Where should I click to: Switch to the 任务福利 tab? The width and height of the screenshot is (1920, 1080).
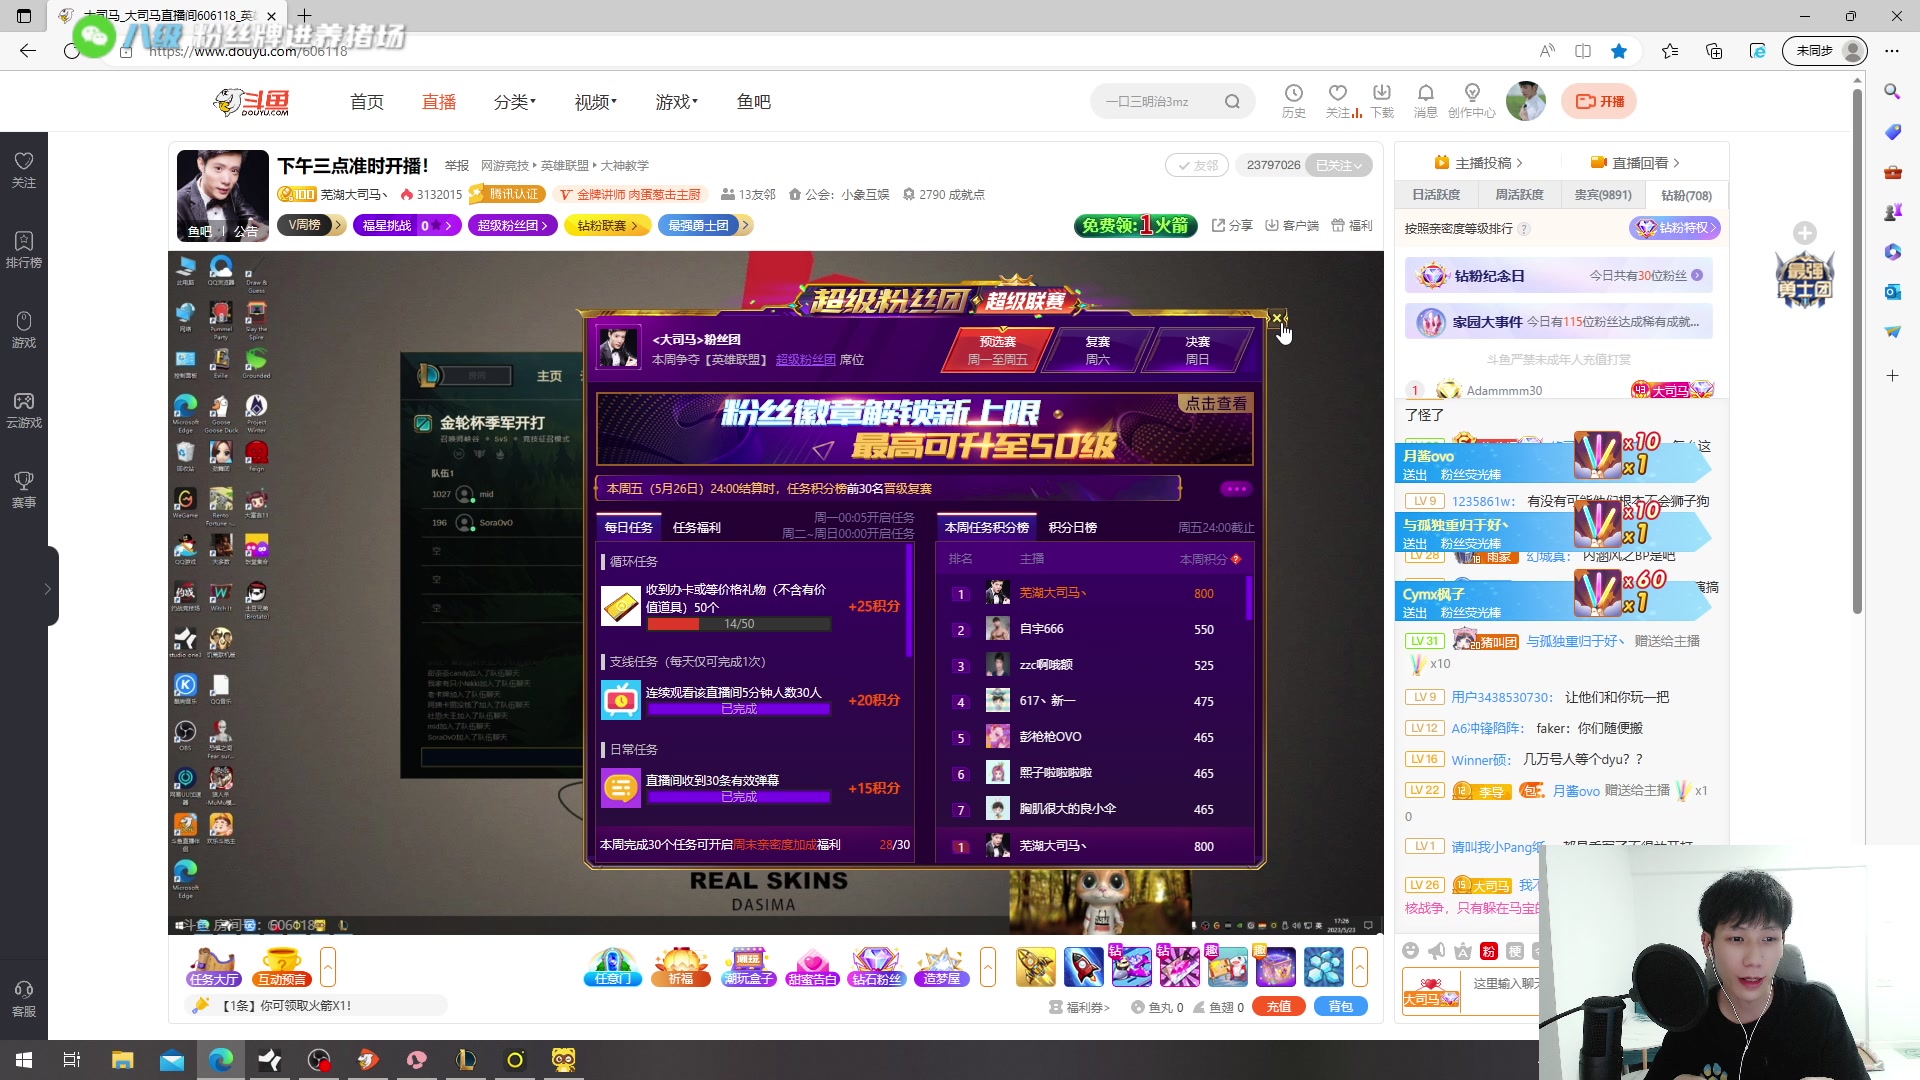point(696,527)
